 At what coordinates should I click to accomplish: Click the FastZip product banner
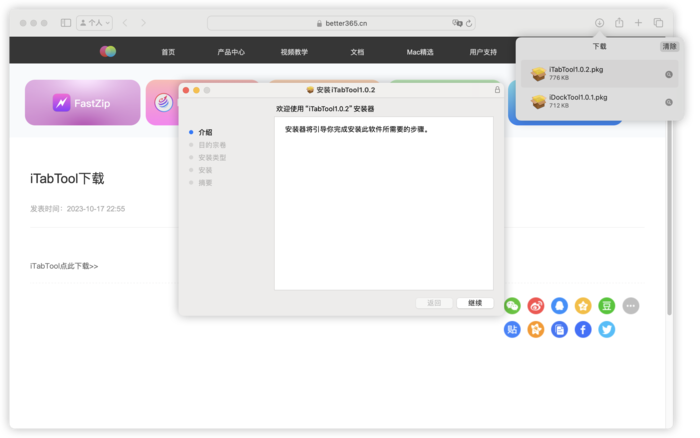[x=82, y=102]
